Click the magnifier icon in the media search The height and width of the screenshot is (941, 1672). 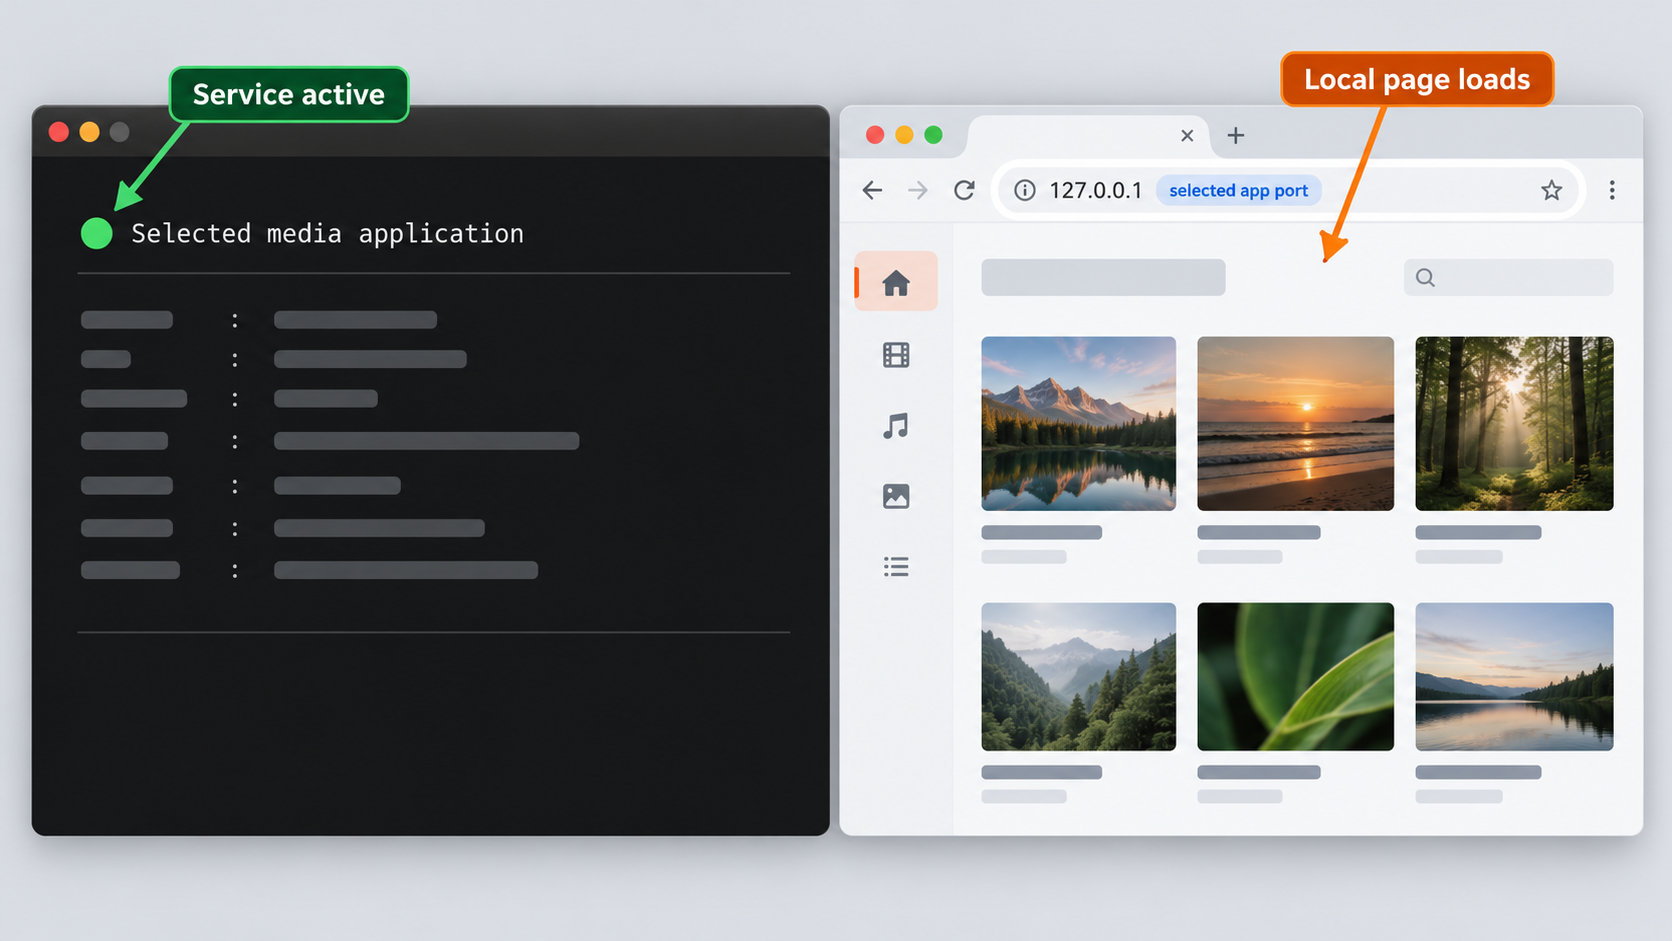click(1425, 278)
